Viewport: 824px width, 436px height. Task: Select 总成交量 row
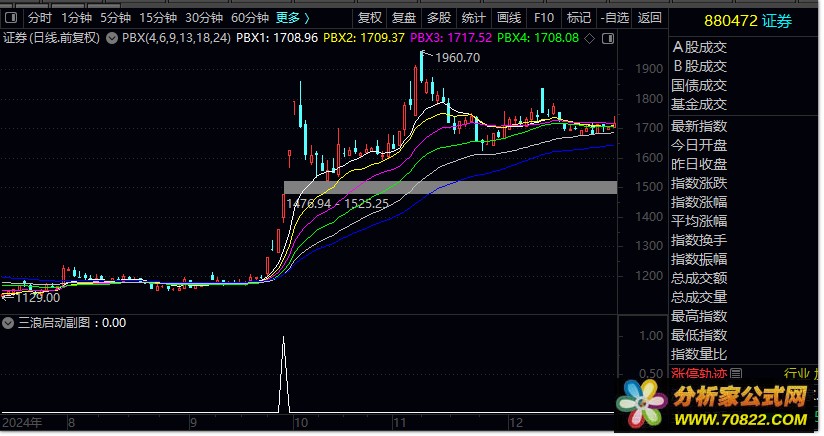[699, 297]
